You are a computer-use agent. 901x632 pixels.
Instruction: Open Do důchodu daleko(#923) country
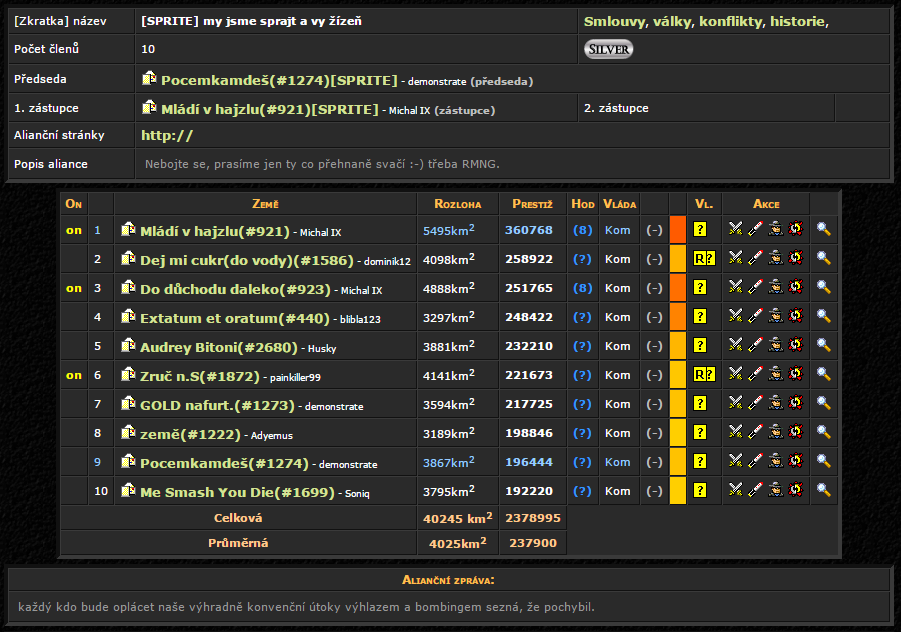(x=236, y=289)
